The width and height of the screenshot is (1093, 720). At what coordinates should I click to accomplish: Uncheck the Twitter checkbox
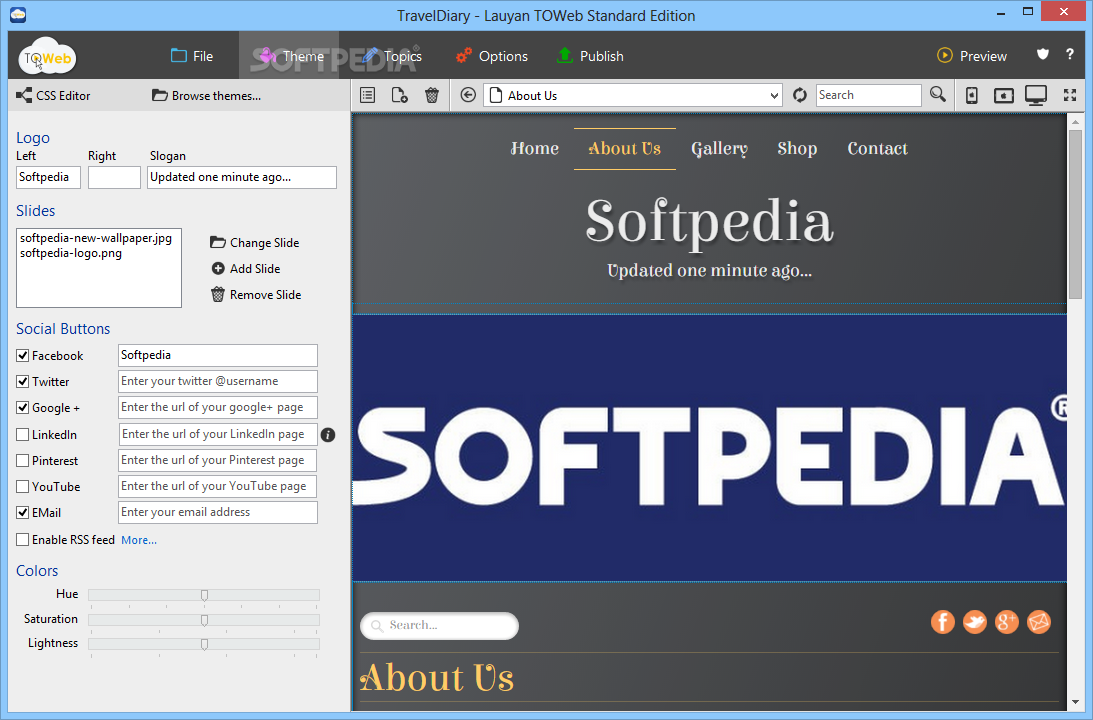tap(22, 382)
